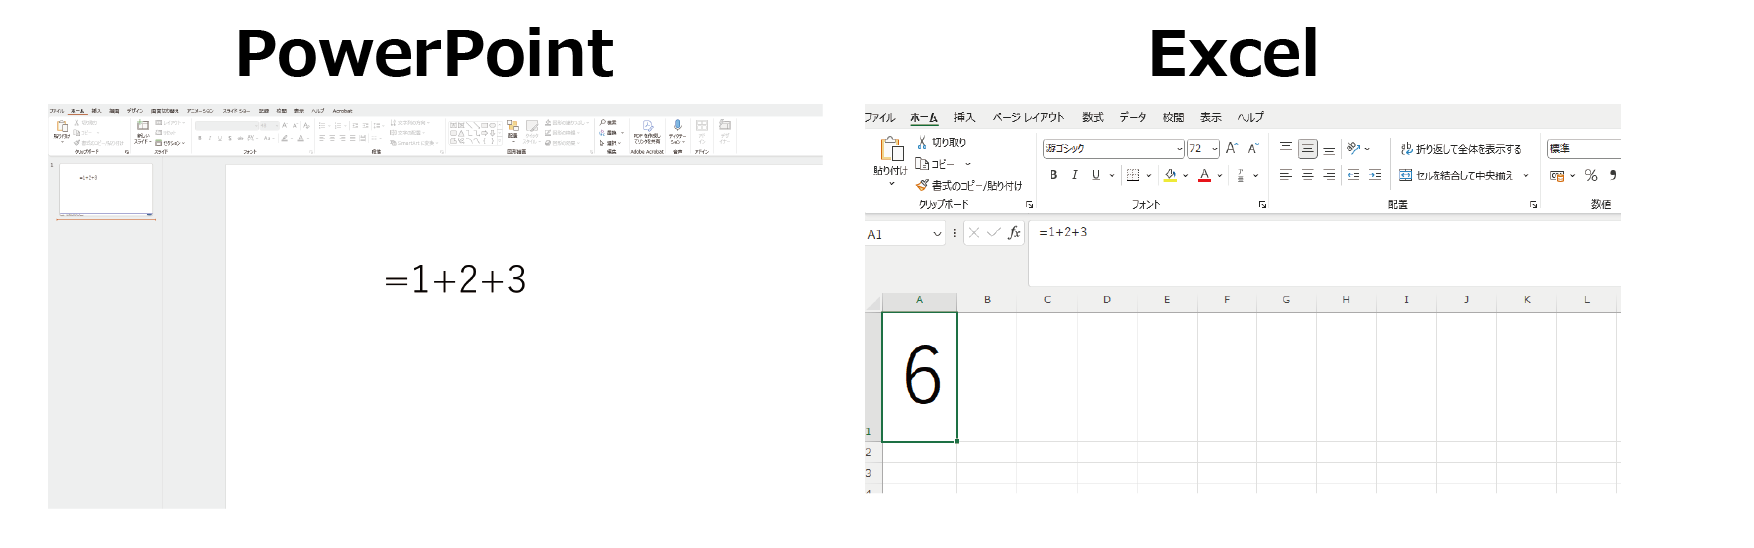Image resolution: width=1754 pixels, height=548 pixels.
Task: Open the underline style dropdown arrow
Action: click(x=1111, y=175)
